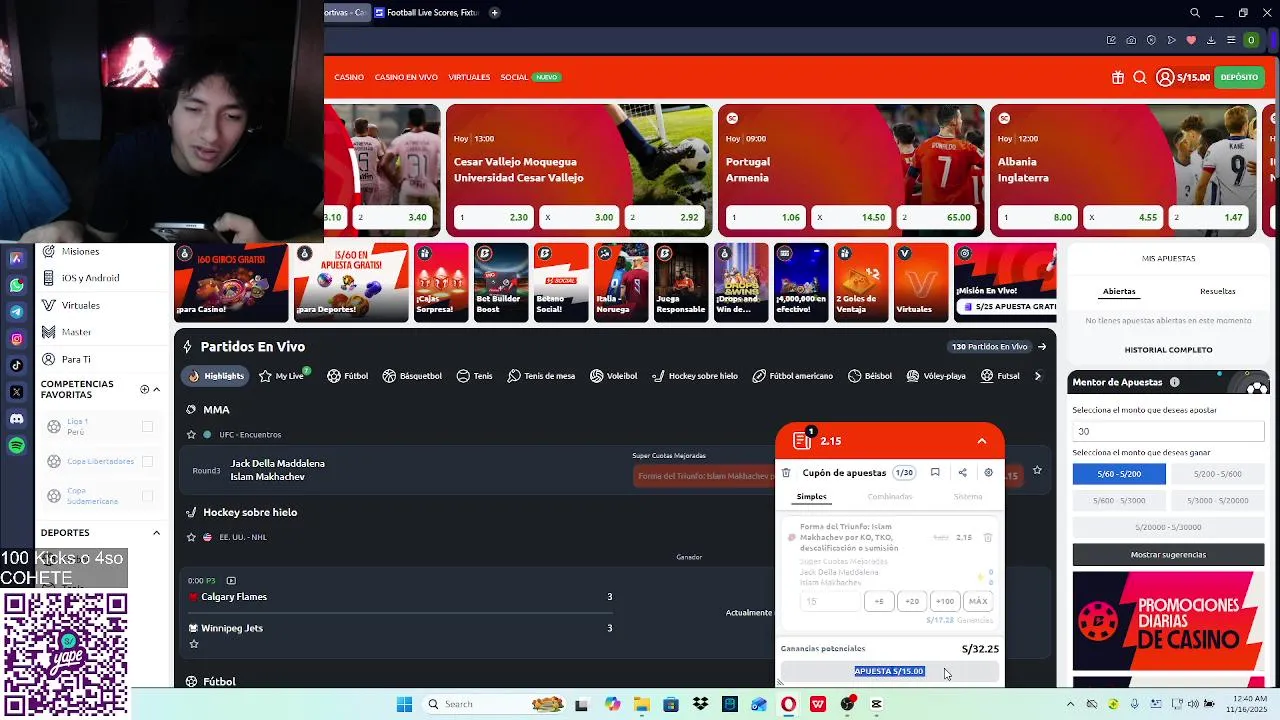Place the bet with APUESTA S/15.00 button
1280x720 pixels.
tap(889, 671)
